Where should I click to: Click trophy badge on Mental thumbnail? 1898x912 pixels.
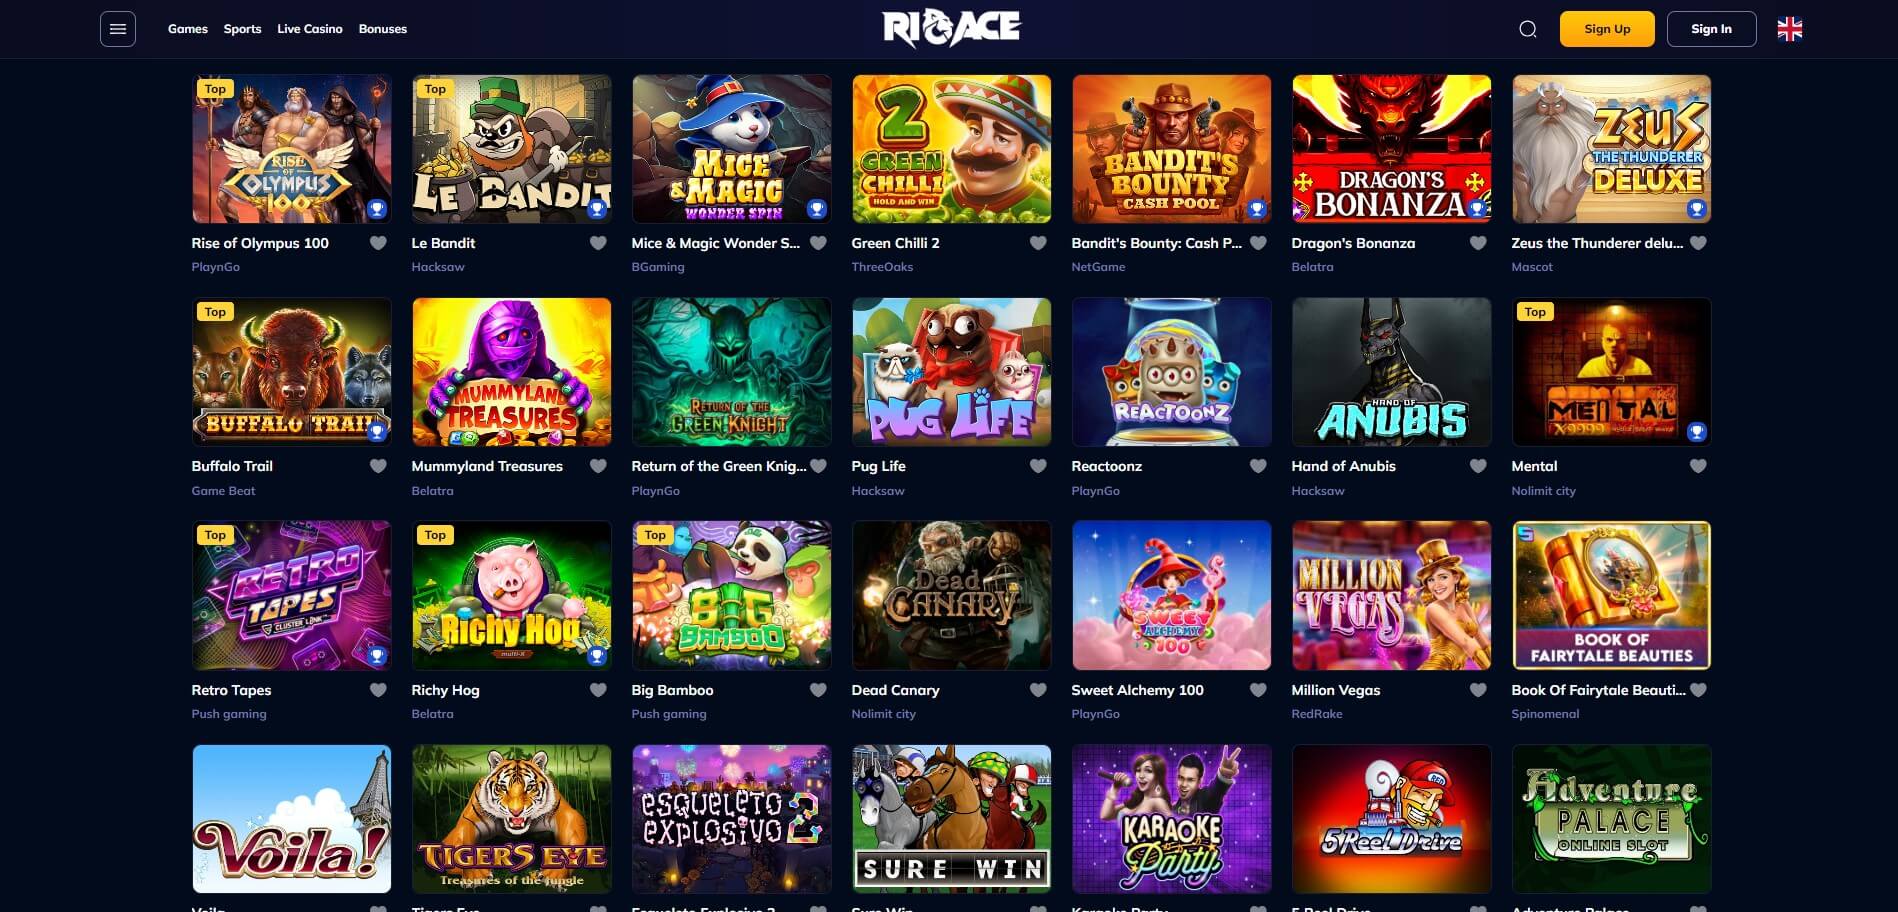pyautogui.click(x=1697, y=432)
